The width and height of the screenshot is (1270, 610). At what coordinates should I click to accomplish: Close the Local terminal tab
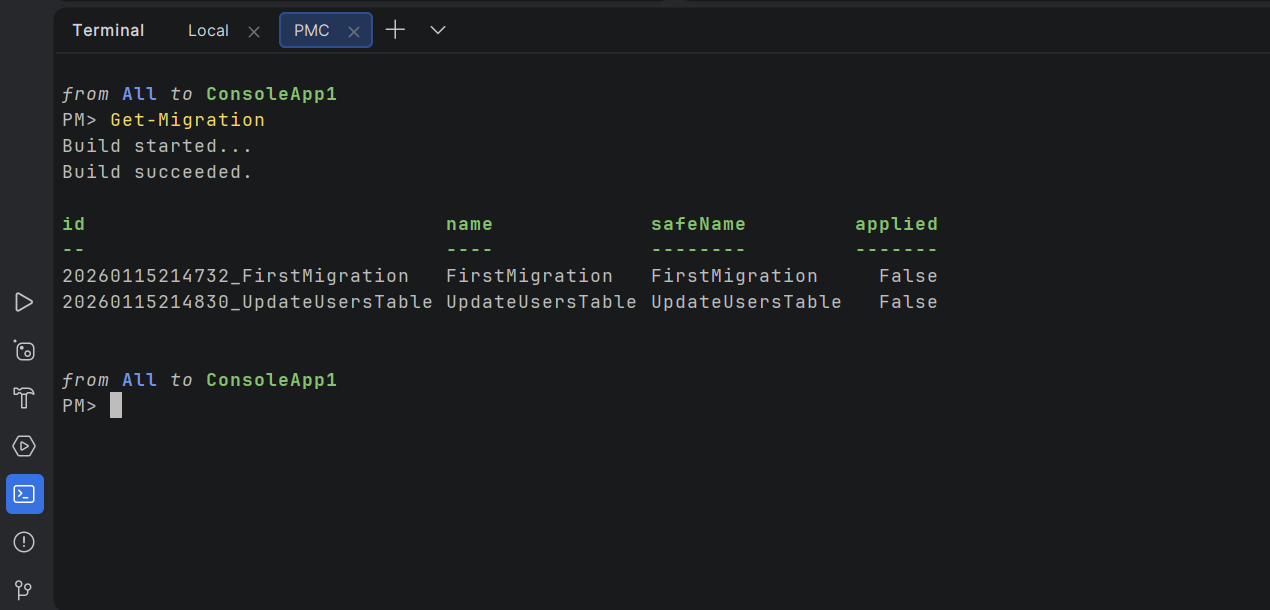point(254,32)
